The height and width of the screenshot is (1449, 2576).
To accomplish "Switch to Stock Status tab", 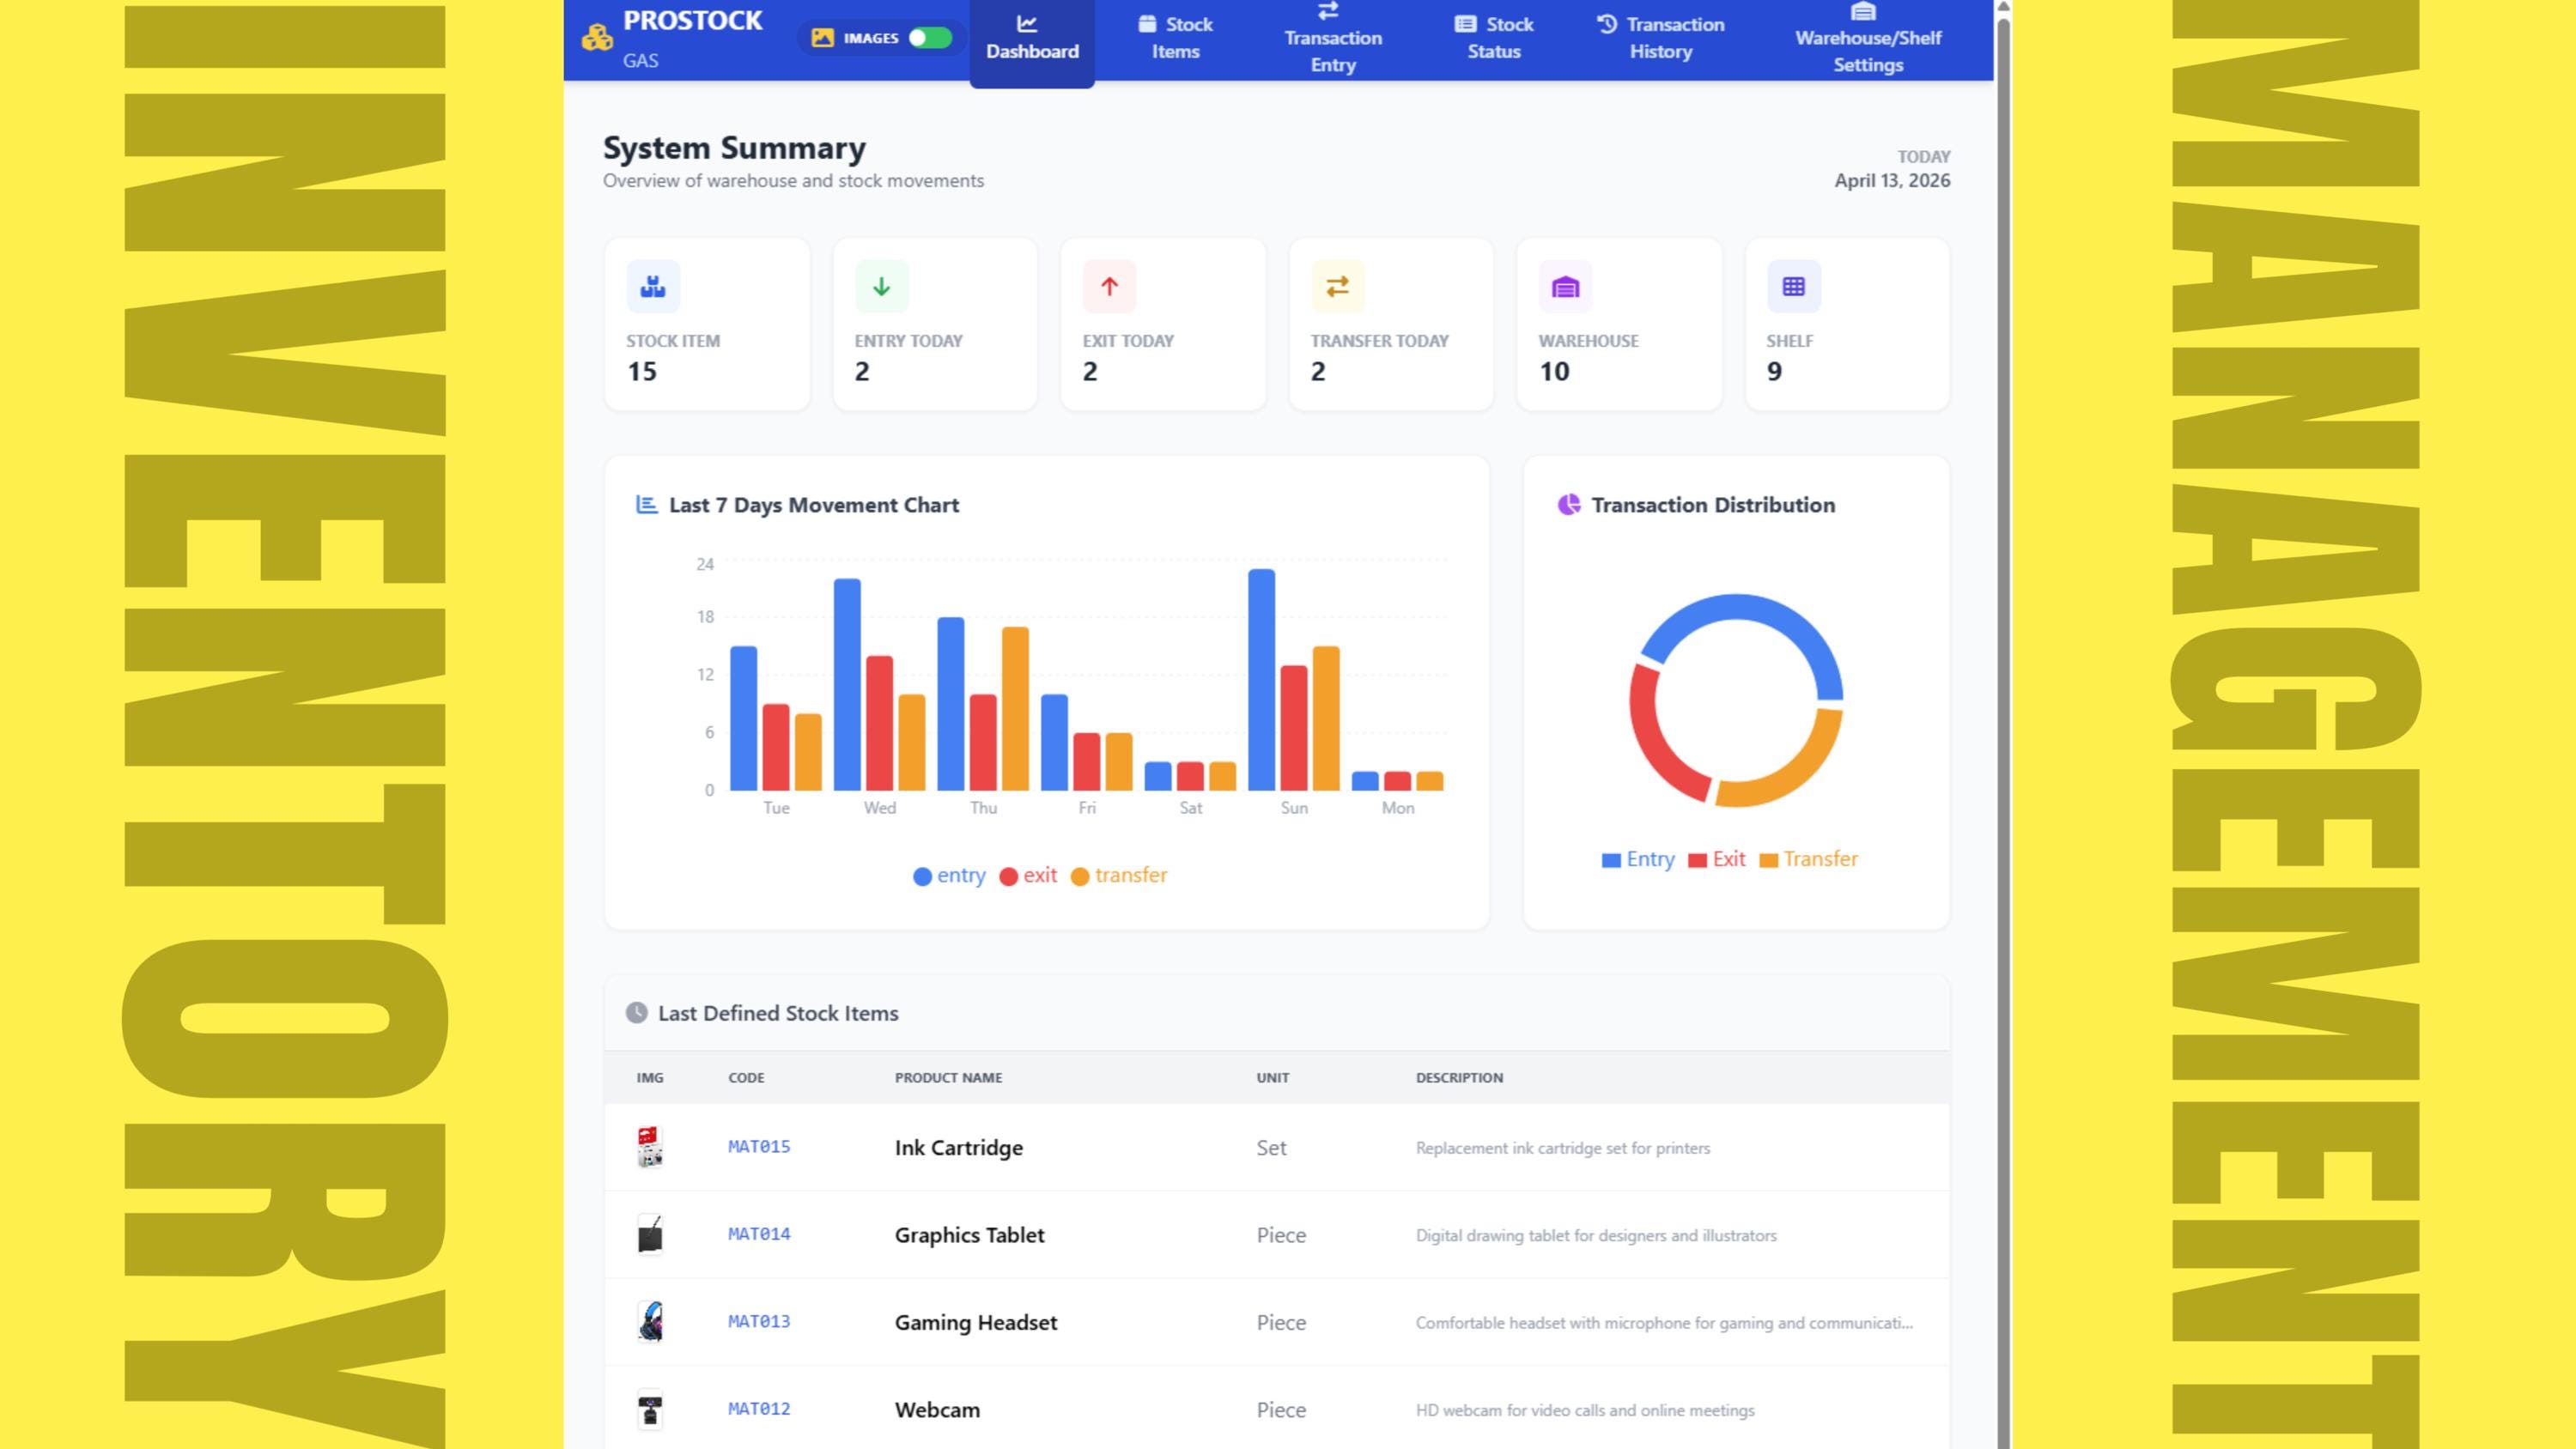I will [x=1494, y=38].
